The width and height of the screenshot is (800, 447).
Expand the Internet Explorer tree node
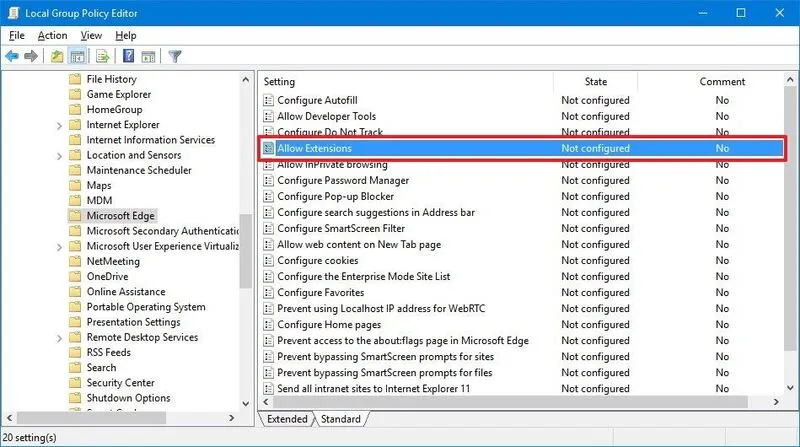pyautogui.click(x=60, y=125)
